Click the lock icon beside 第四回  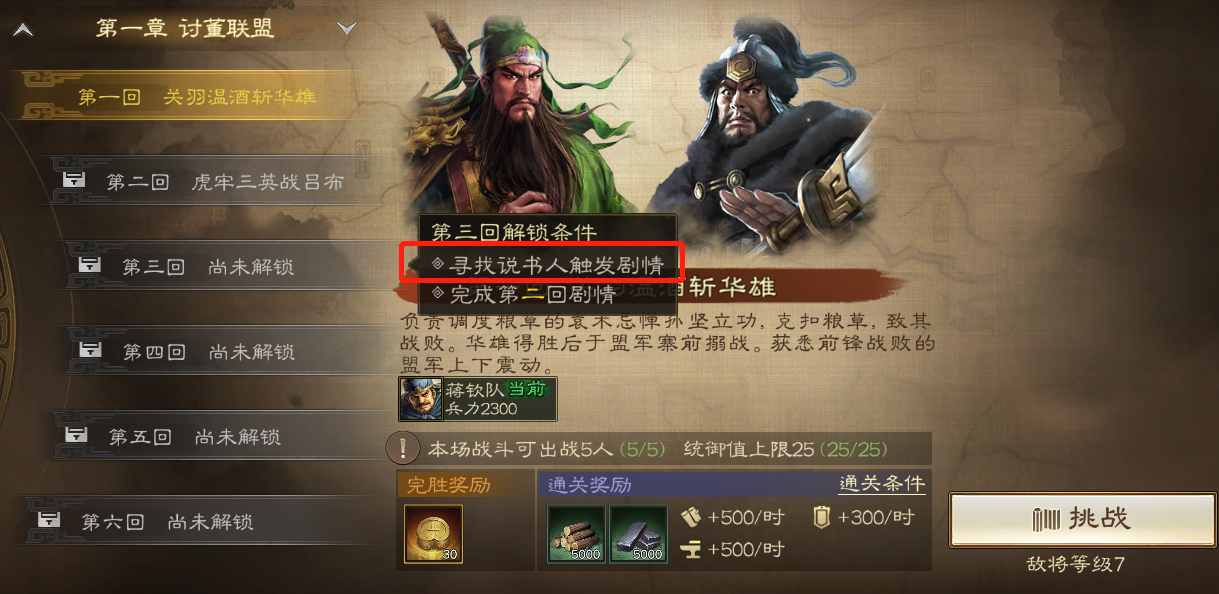tap(89, 351)
